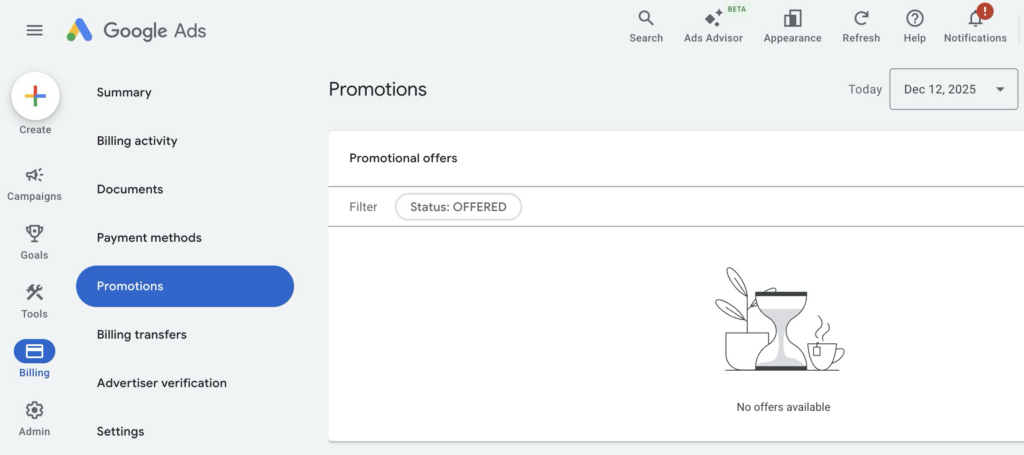Viewport: 1024px width, 455px height.
Task: Go to Campaigns megaphone icon
Action: [35, 175]
